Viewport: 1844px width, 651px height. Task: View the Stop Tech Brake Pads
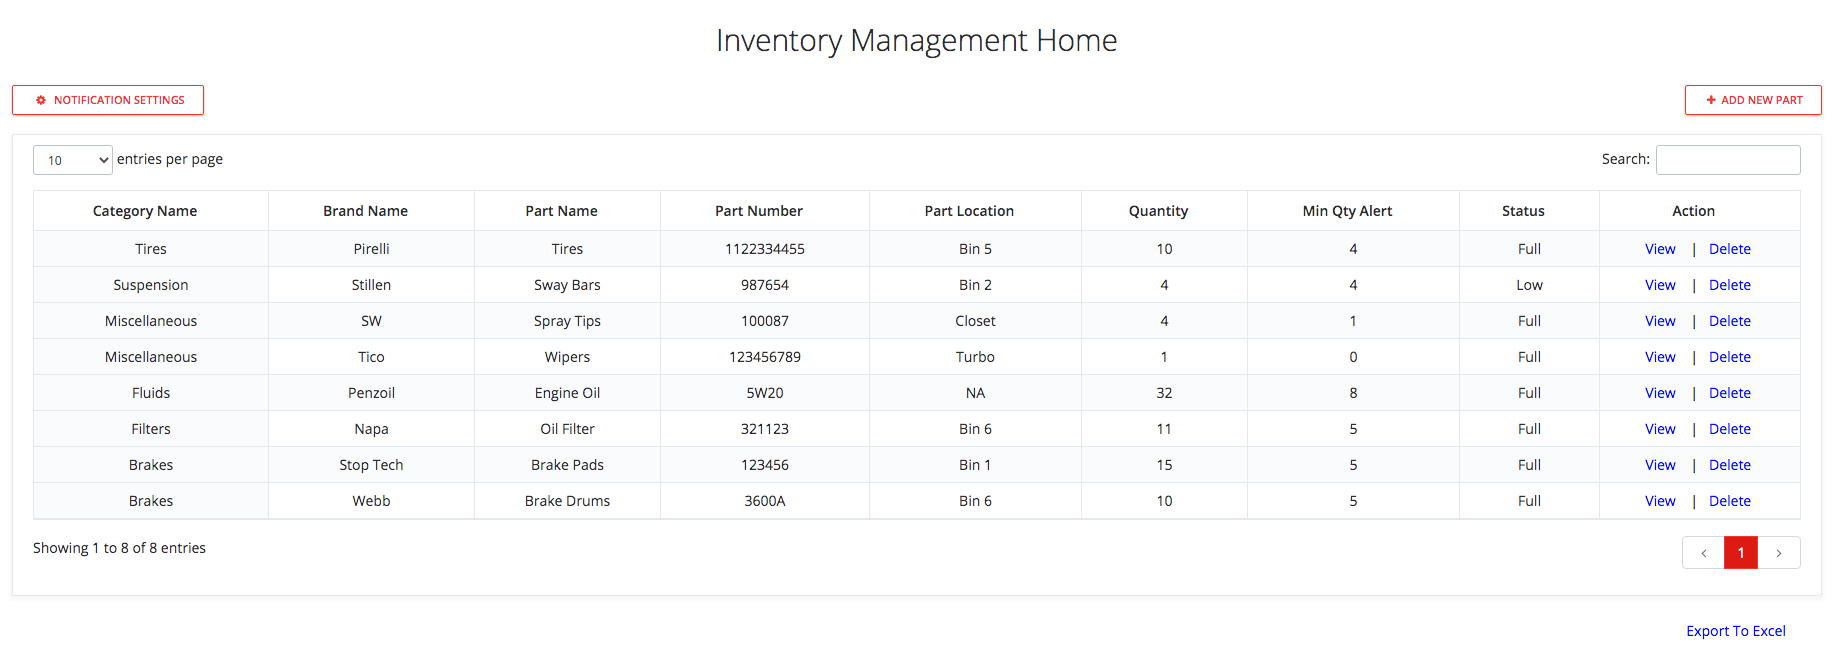[1660, 465]
